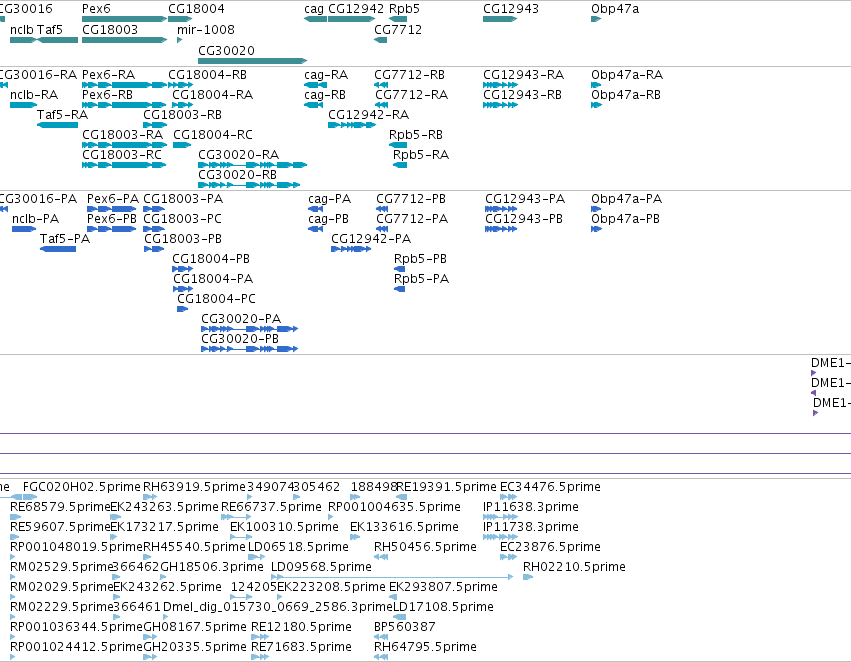Viewport: 851px width, 662px height.
Task: Select protein Taf5-PA
Action: click(58, 249)
